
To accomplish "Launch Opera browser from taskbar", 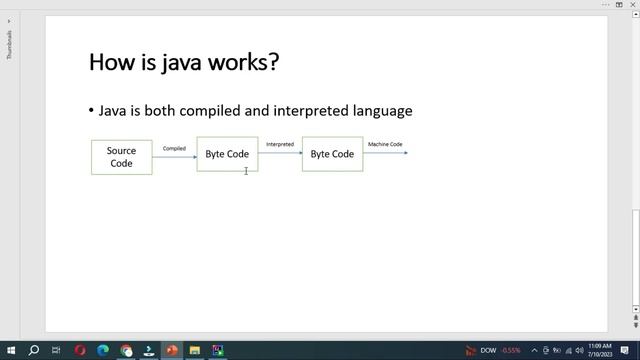I will [80, 350].
